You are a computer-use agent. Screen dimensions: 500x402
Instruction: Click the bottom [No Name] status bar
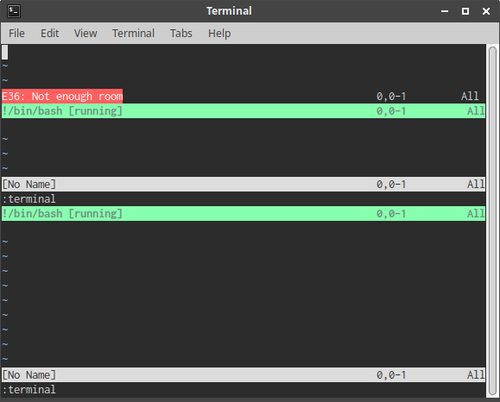tap(243, 375)
